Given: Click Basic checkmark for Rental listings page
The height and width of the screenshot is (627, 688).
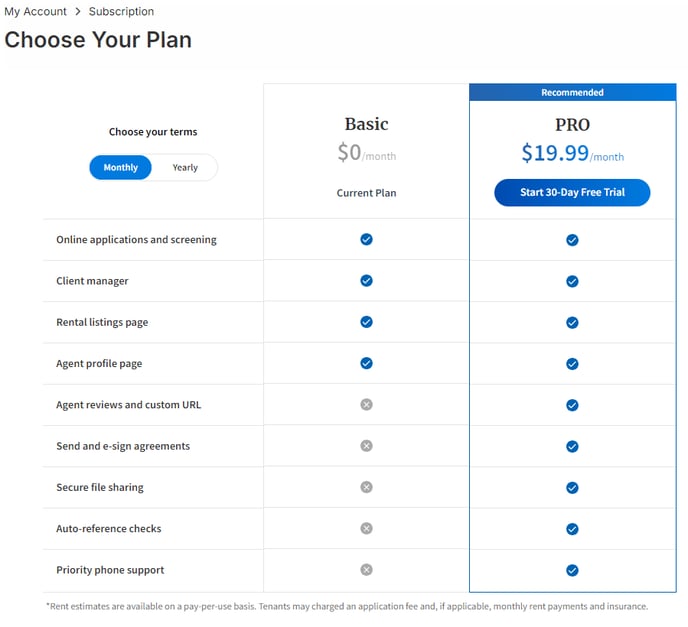Looking at the screenshot, I should tap(366, 322).
